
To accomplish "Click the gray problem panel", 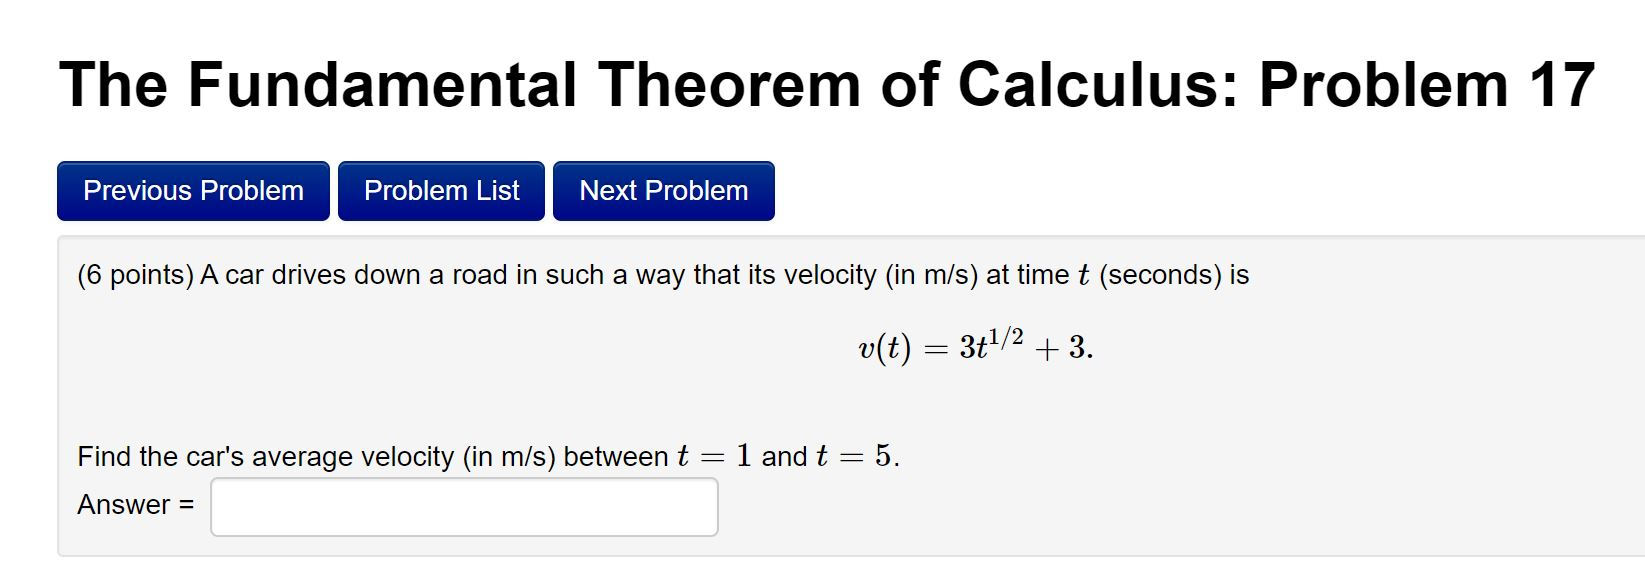I will pos(1300,400).
